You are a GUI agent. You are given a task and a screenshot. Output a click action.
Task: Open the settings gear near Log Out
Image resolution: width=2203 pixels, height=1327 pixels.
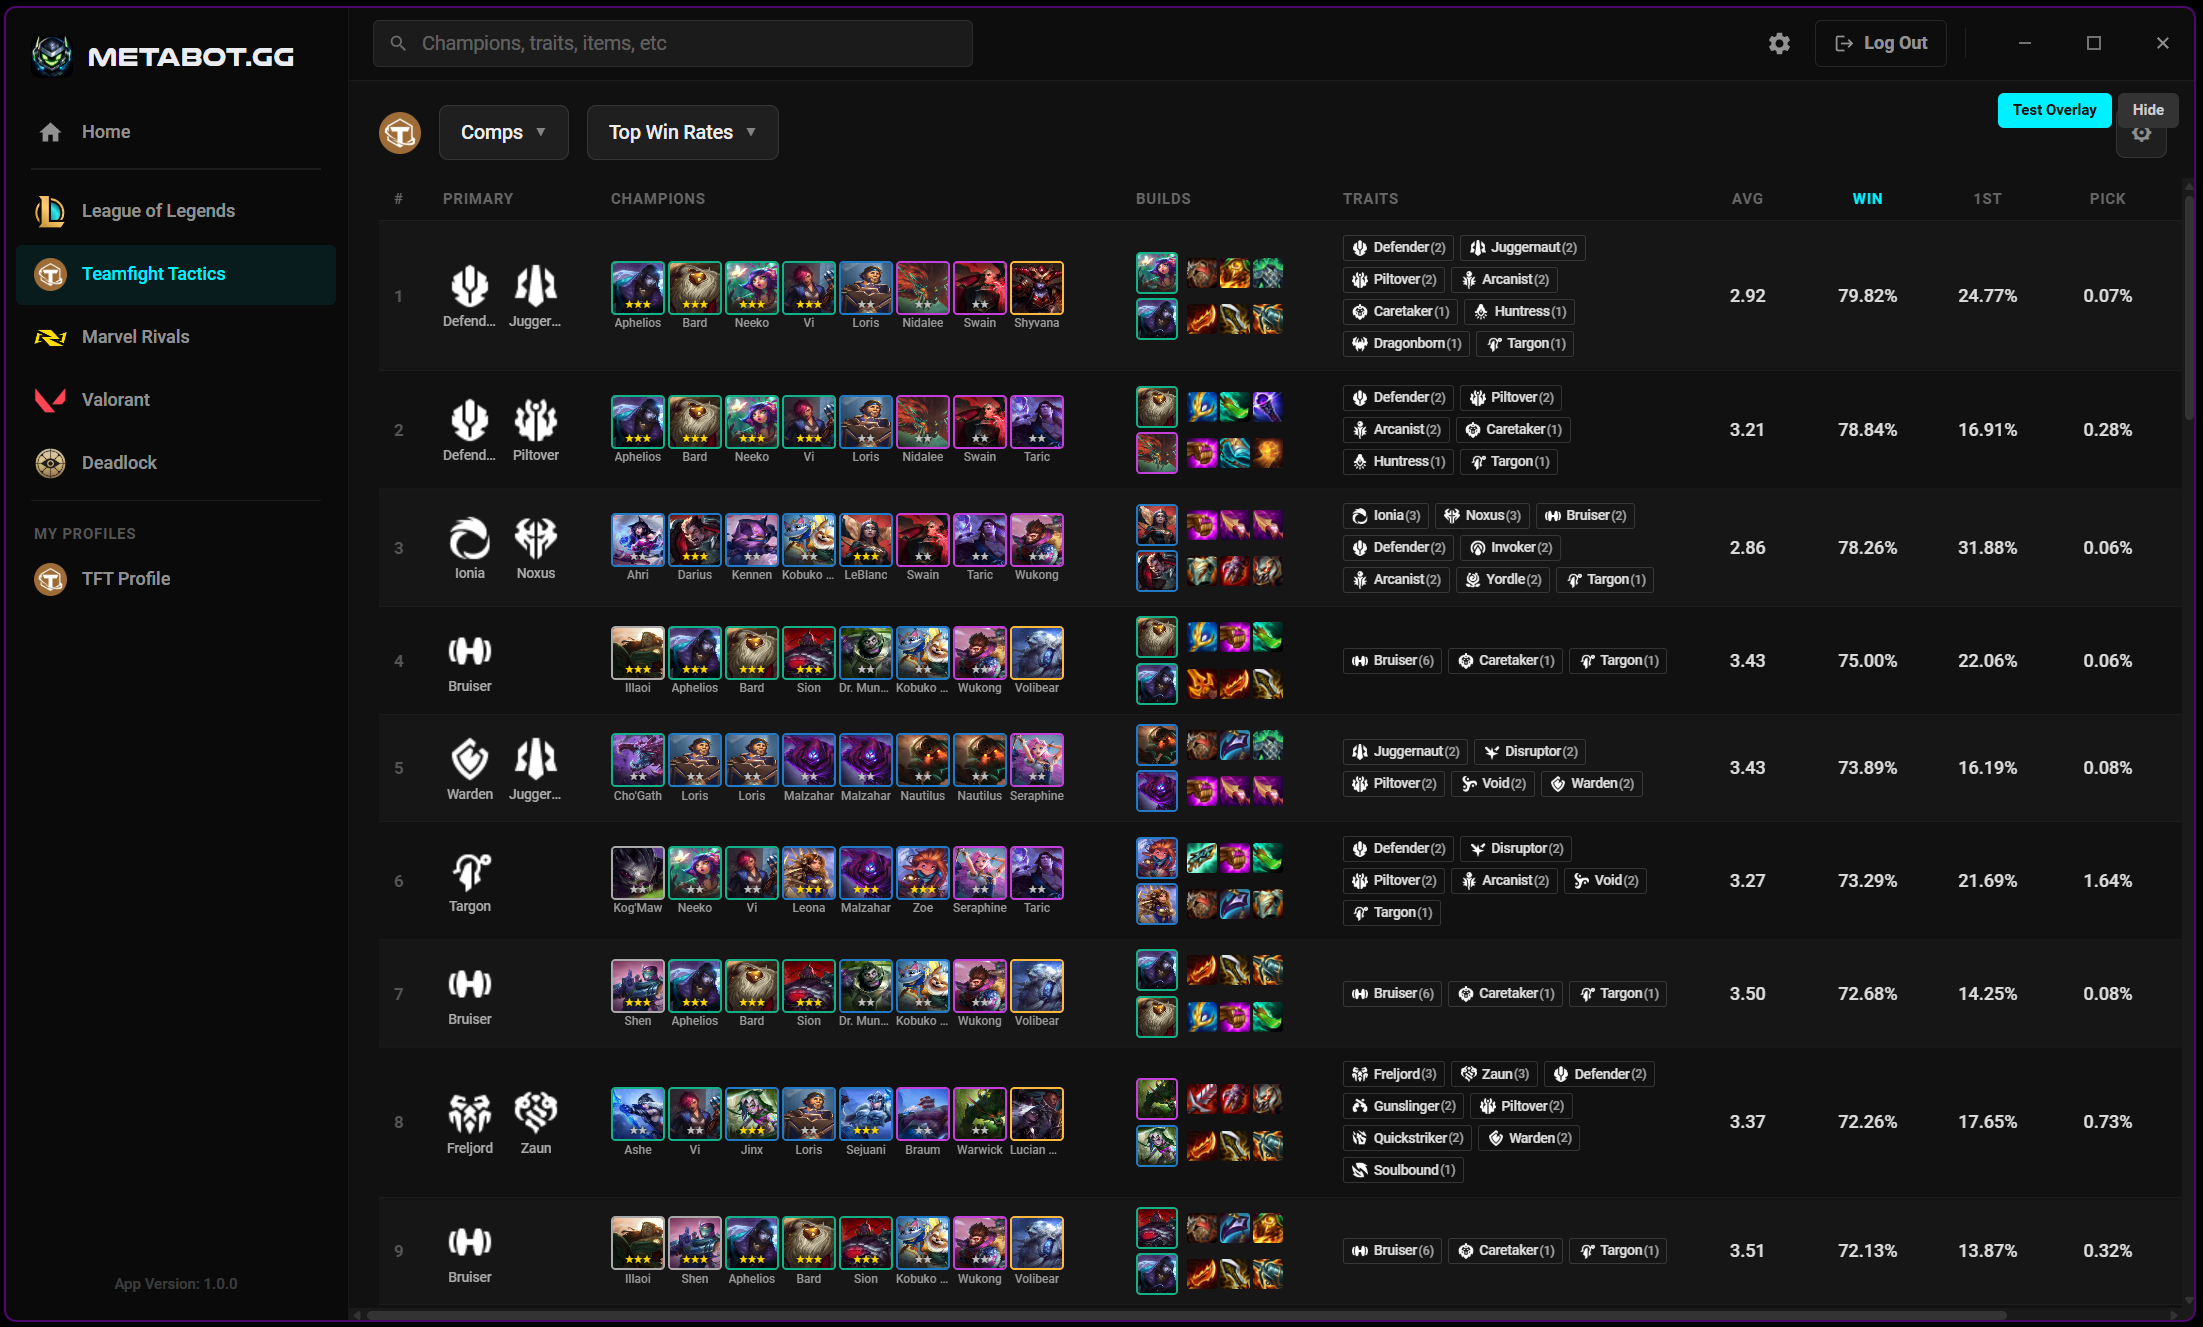click(1779, 43)
